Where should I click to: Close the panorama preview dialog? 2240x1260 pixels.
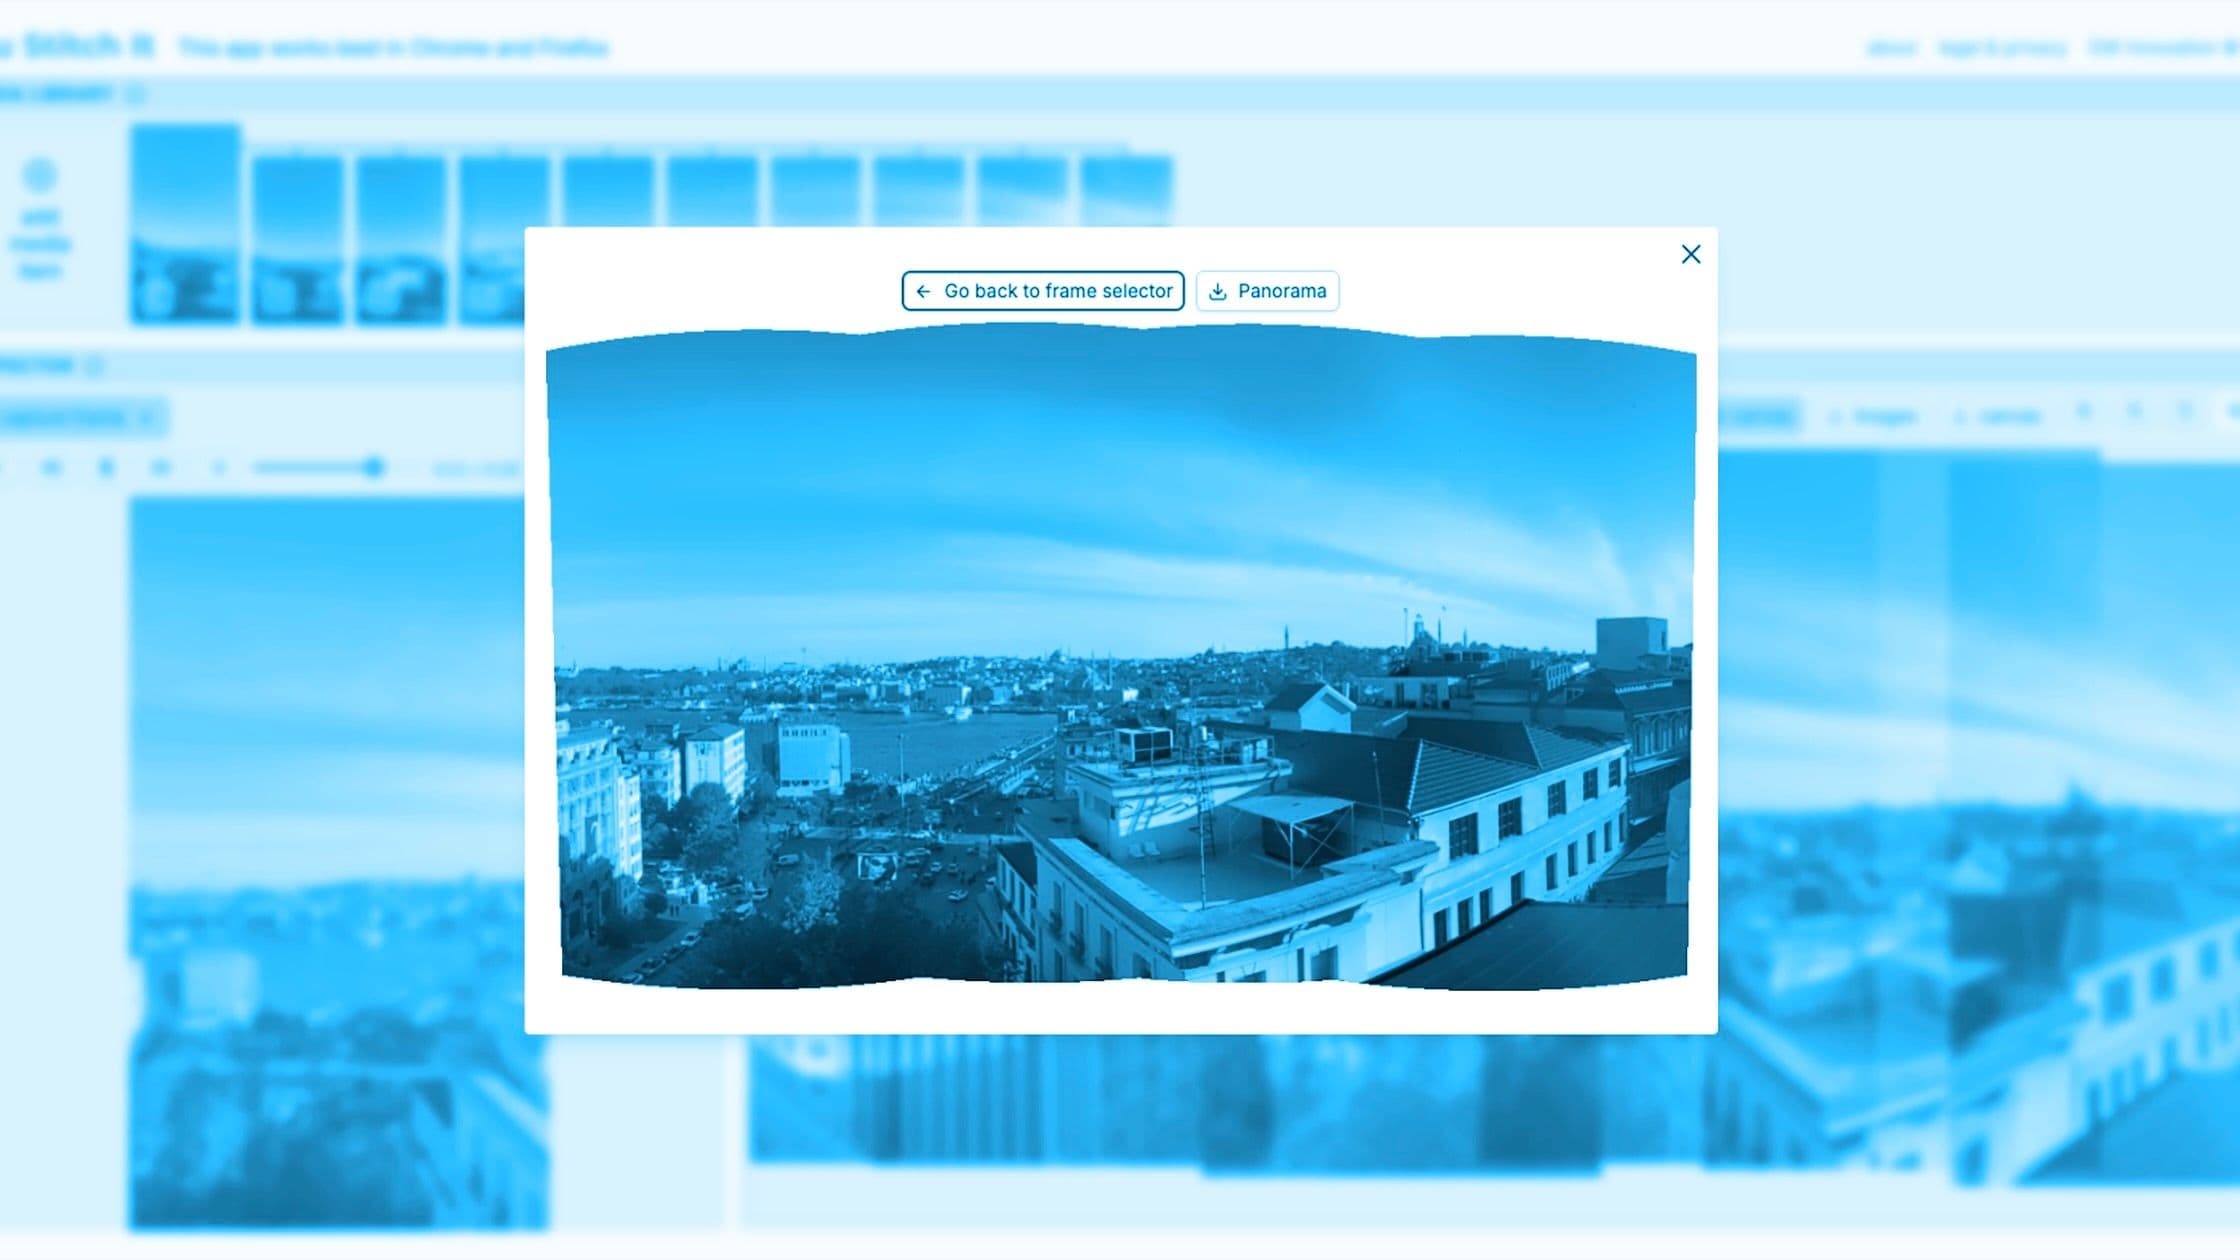tap(1690, 254)
